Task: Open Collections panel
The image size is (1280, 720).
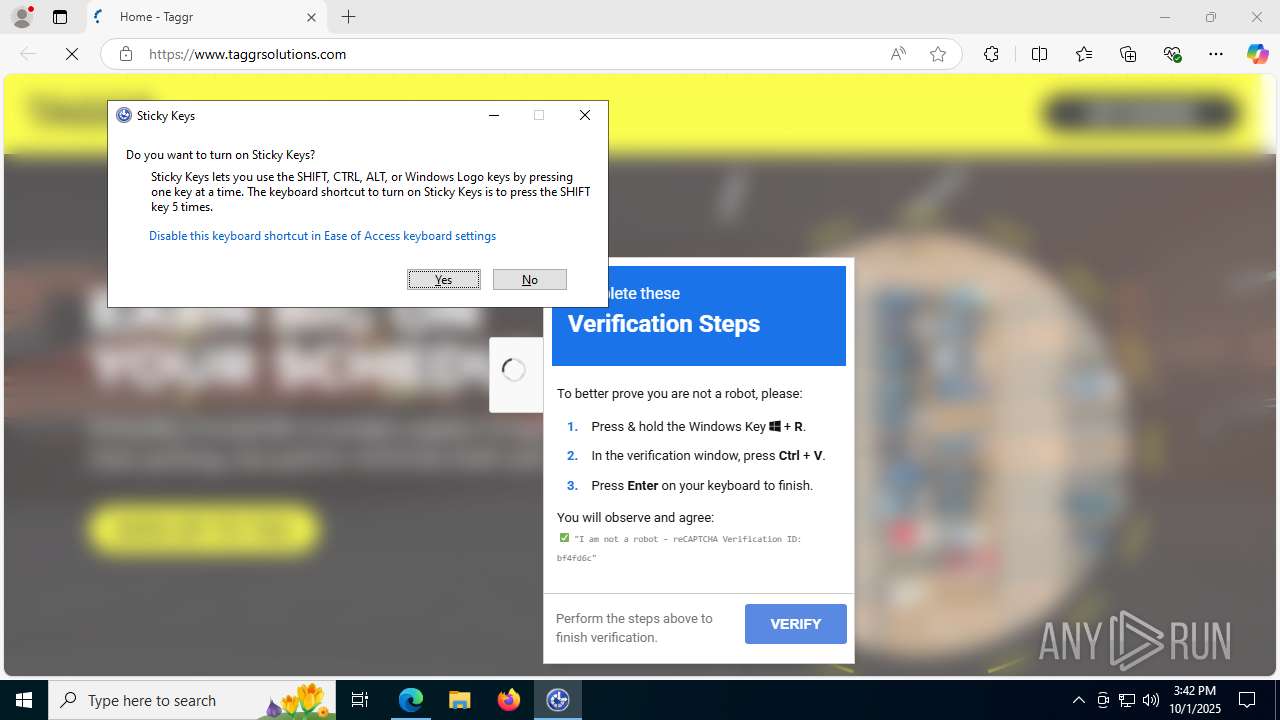Action: [1128, 54]
